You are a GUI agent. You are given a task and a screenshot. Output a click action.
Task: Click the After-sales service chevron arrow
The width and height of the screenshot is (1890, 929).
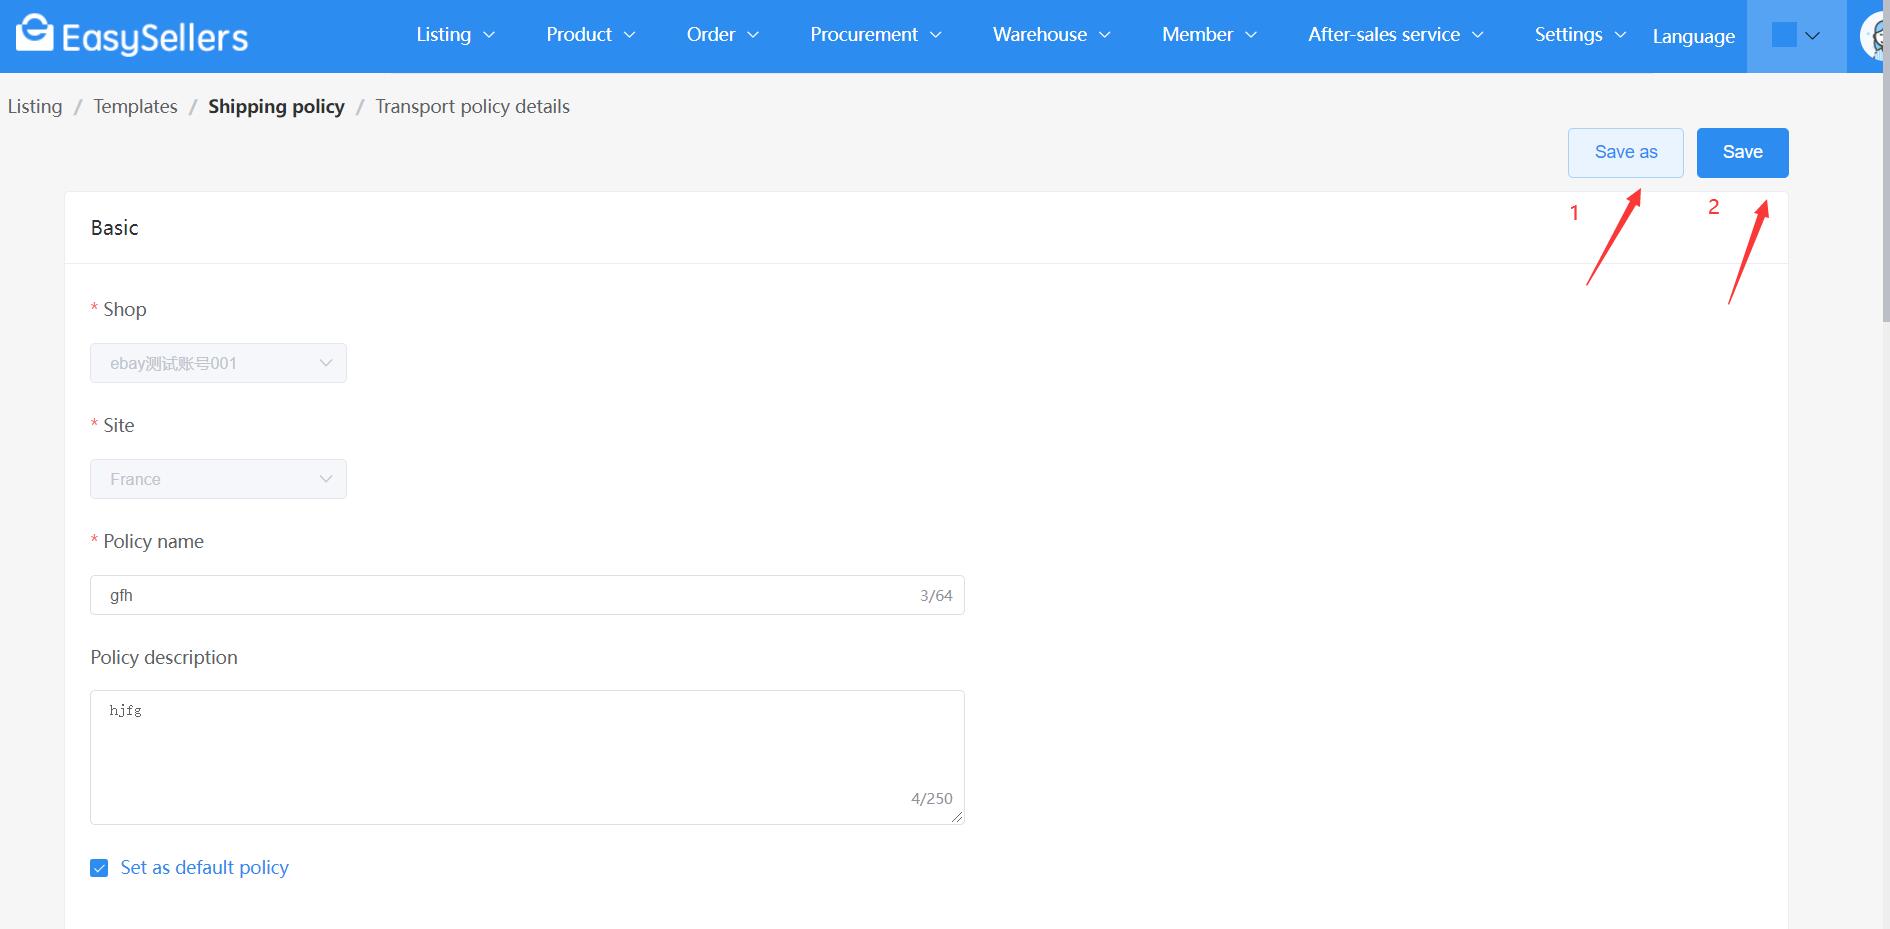(x=1478, y=35)
